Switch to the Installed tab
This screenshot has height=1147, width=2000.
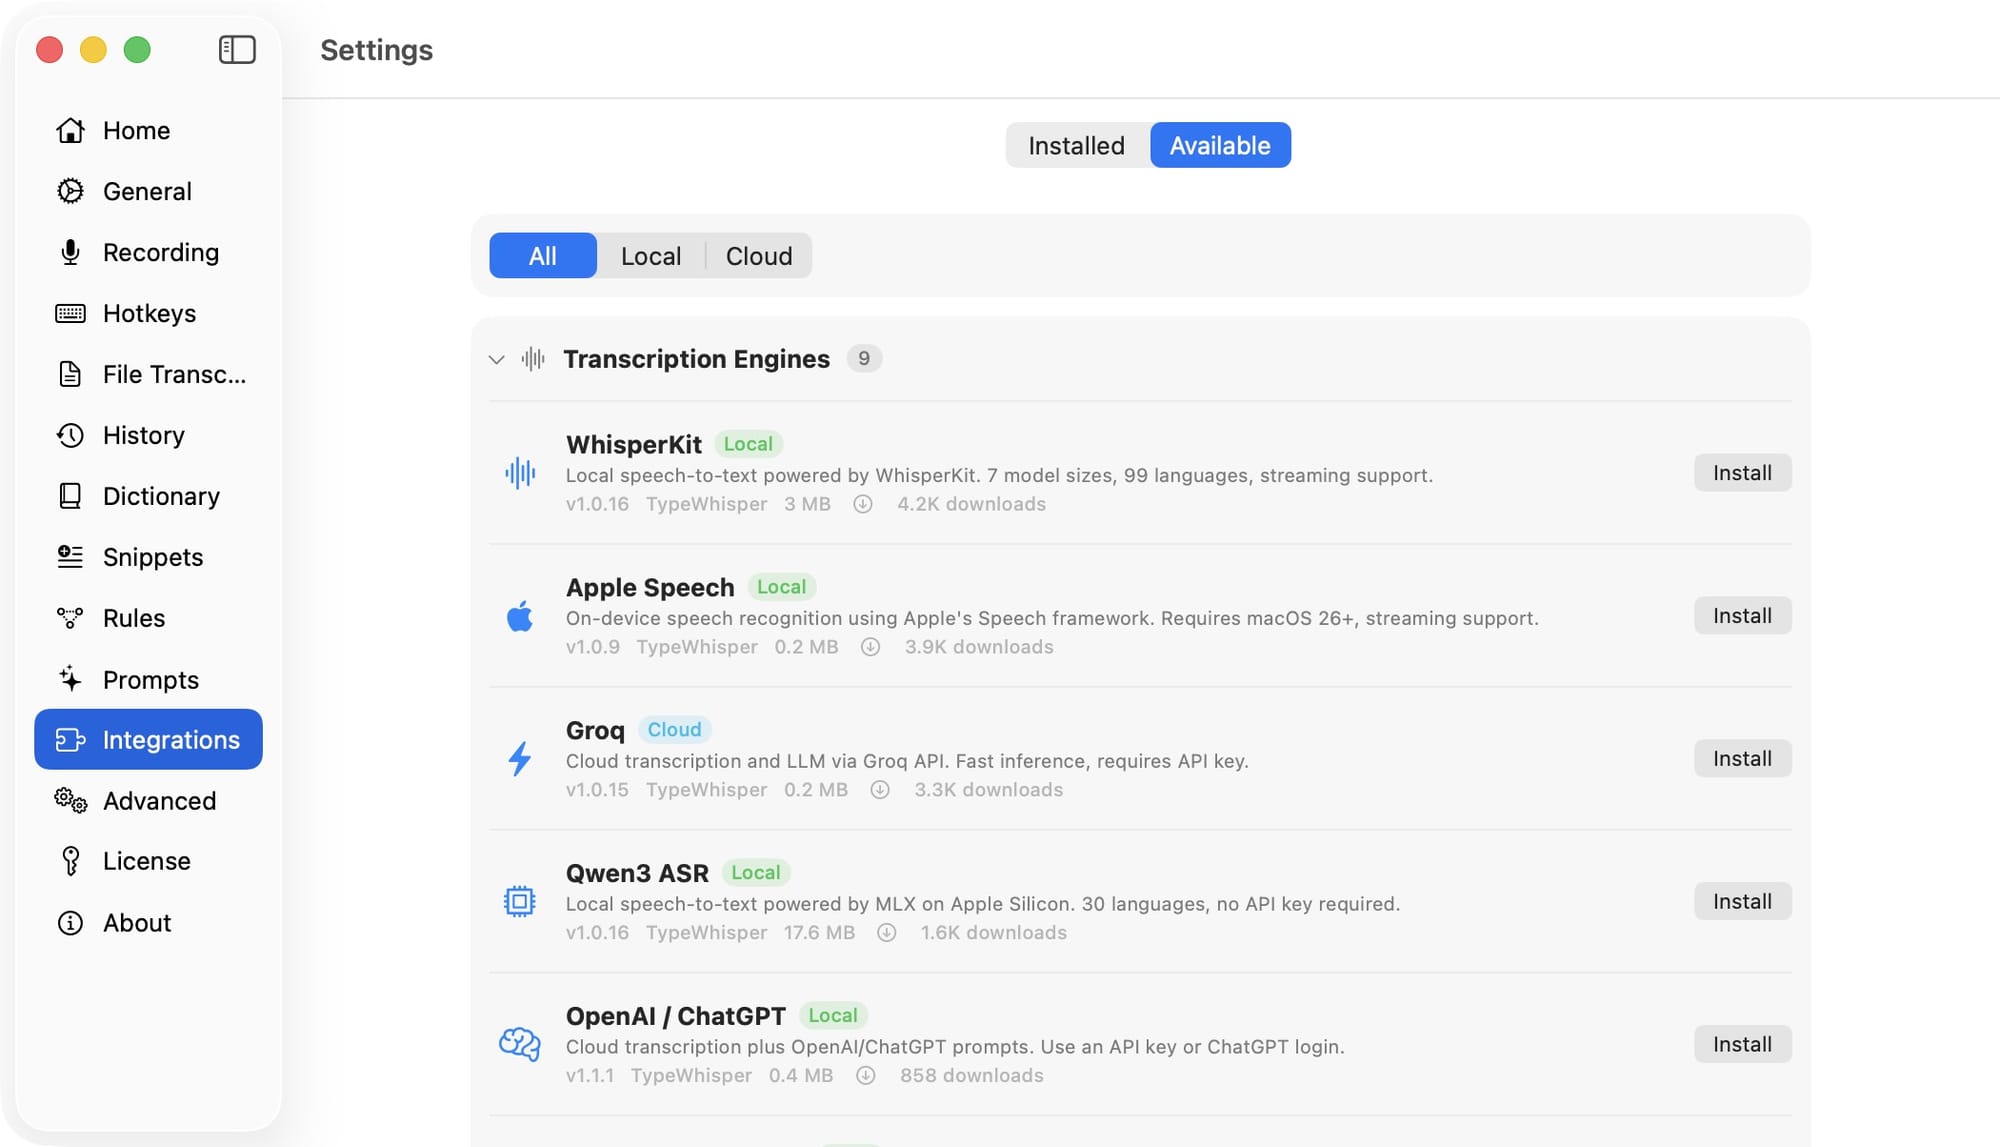1077,145
